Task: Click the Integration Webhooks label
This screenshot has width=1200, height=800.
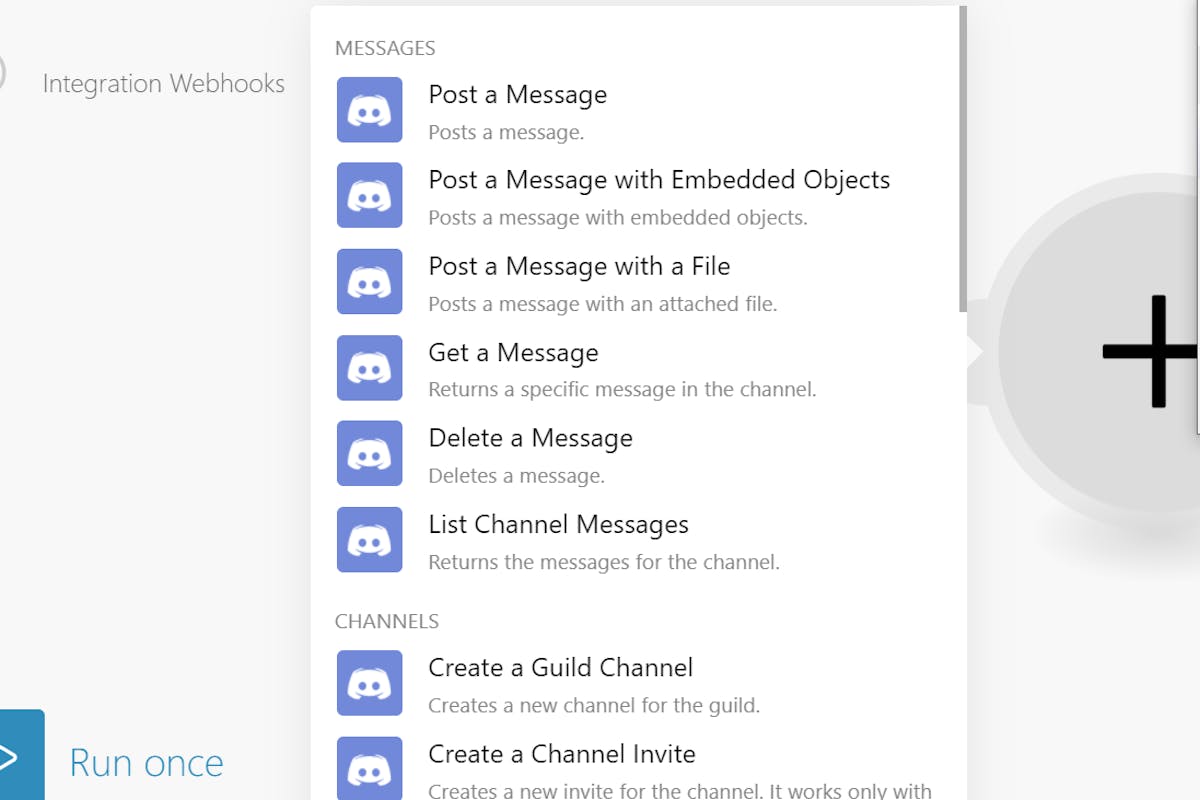Action: click(x=163, y=84)
